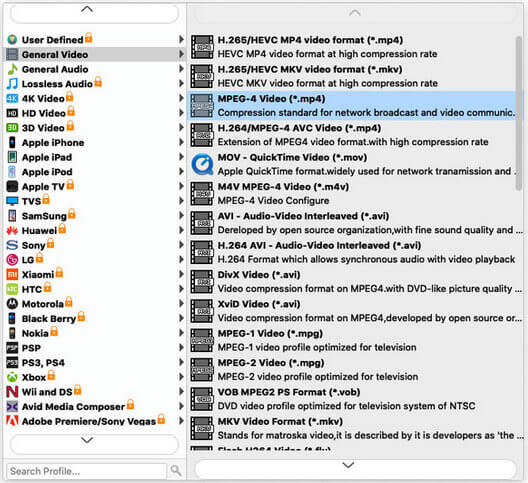Click the Apple iPad device icon
Viewport: 528px width, 483px height.
click(12, 157)
